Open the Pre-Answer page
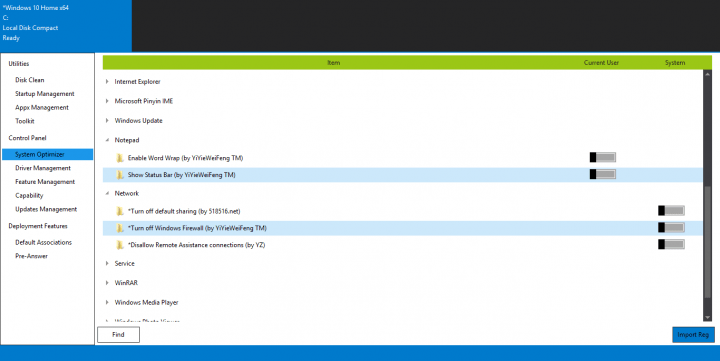 point(31,256)
